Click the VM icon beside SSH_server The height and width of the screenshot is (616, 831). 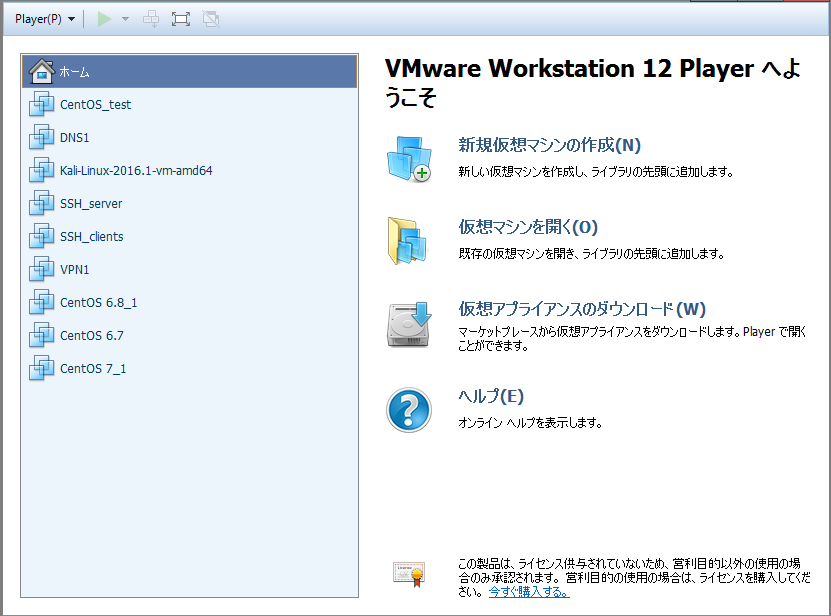42,204
